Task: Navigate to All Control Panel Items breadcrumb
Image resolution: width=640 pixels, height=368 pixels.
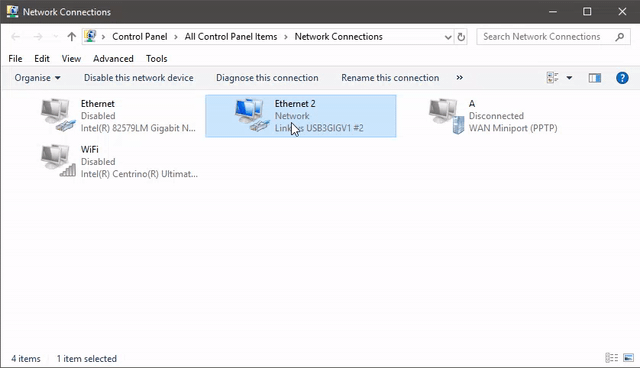Action: (x=231, y=37)
